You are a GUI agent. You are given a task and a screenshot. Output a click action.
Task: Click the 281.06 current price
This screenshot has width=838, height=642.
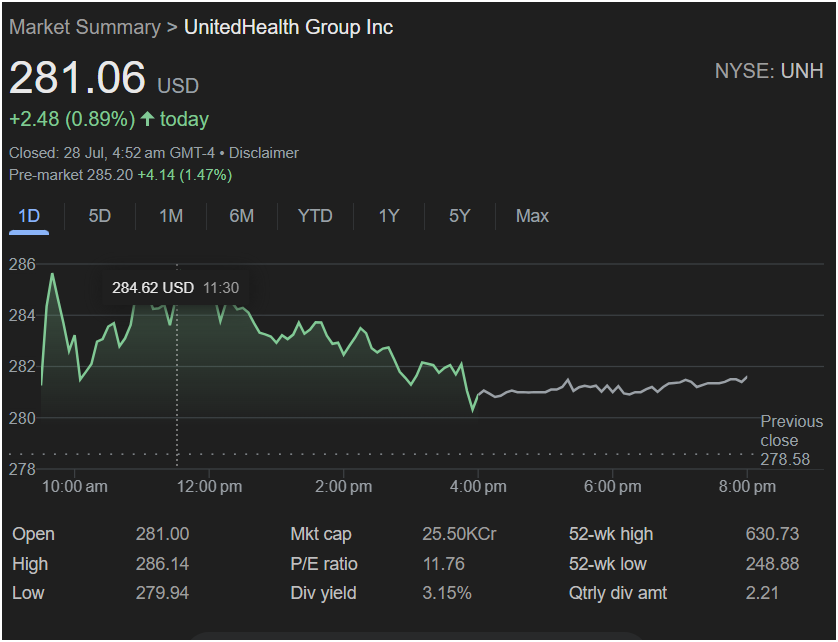coord(77,78)
